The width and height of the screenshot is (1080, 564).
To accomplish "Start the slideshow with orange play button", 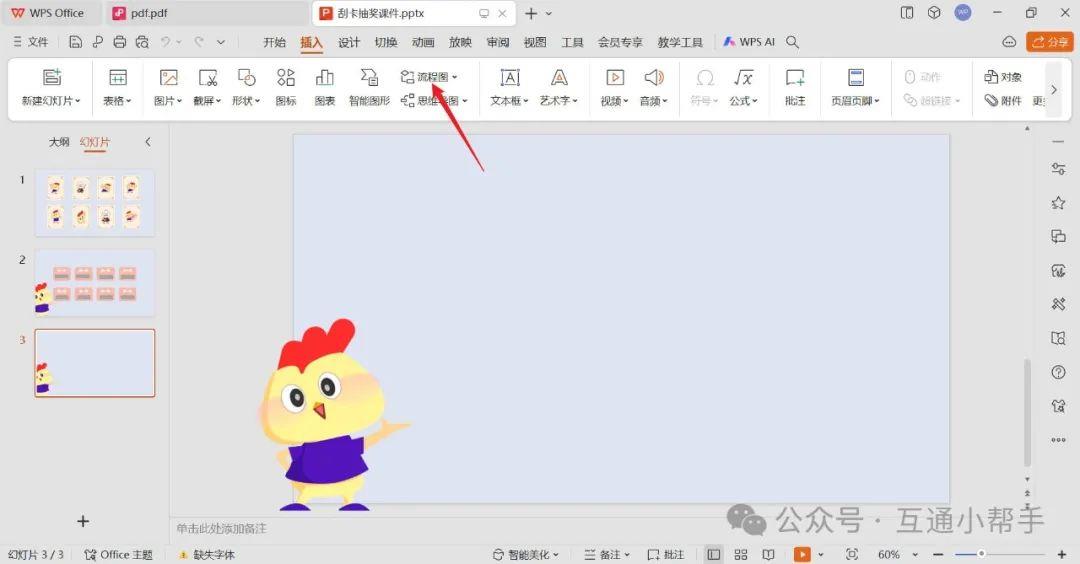I will point(802,554).
